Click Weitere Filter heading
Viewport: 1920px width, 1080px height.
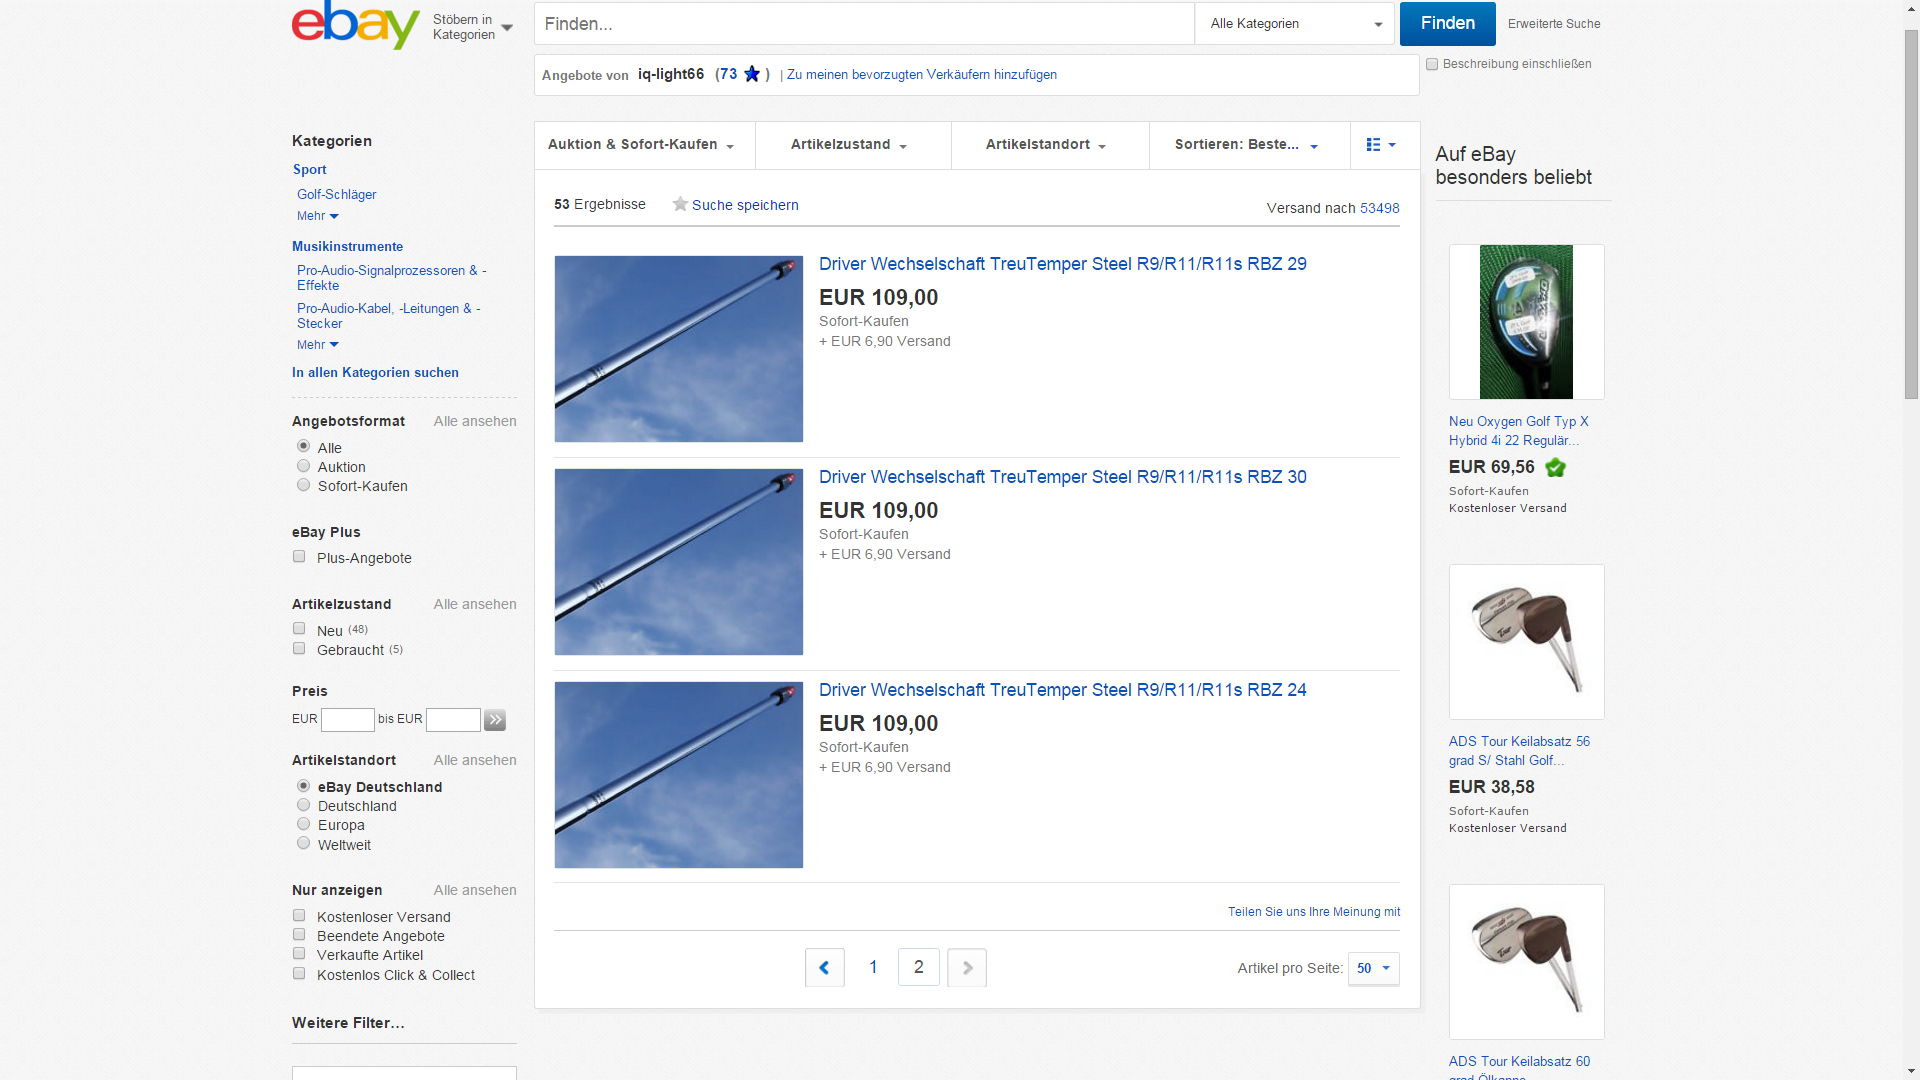348,1023
